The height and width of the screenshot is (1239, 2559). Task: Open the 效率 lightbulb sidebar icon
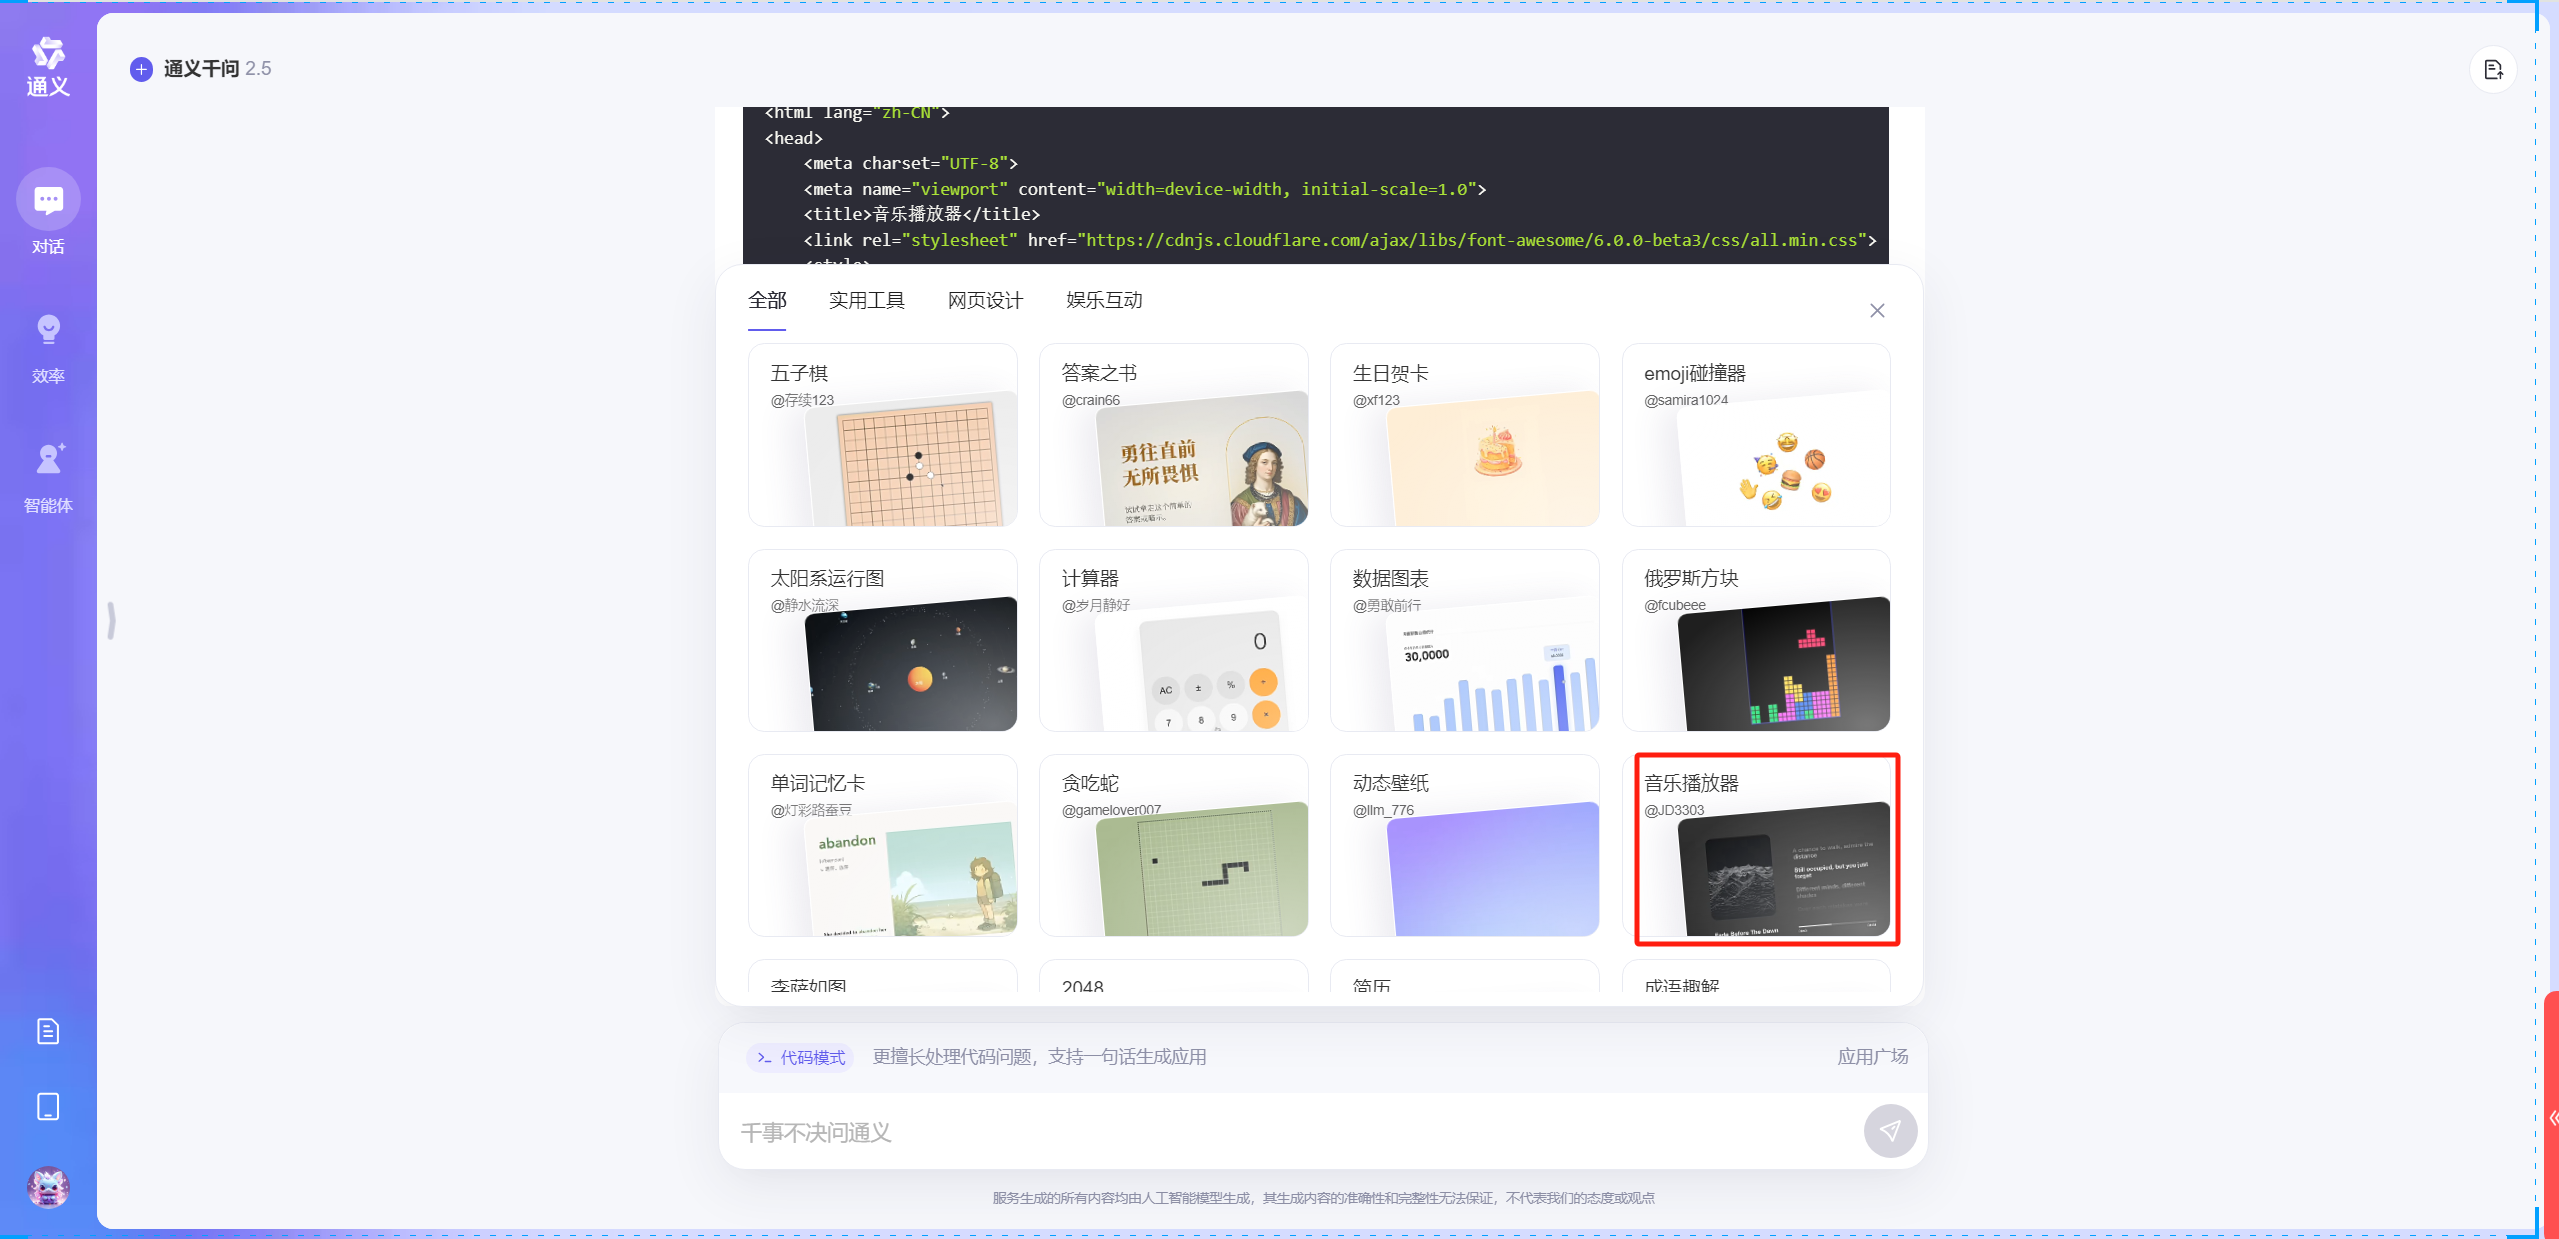click(x=48, y=331)
